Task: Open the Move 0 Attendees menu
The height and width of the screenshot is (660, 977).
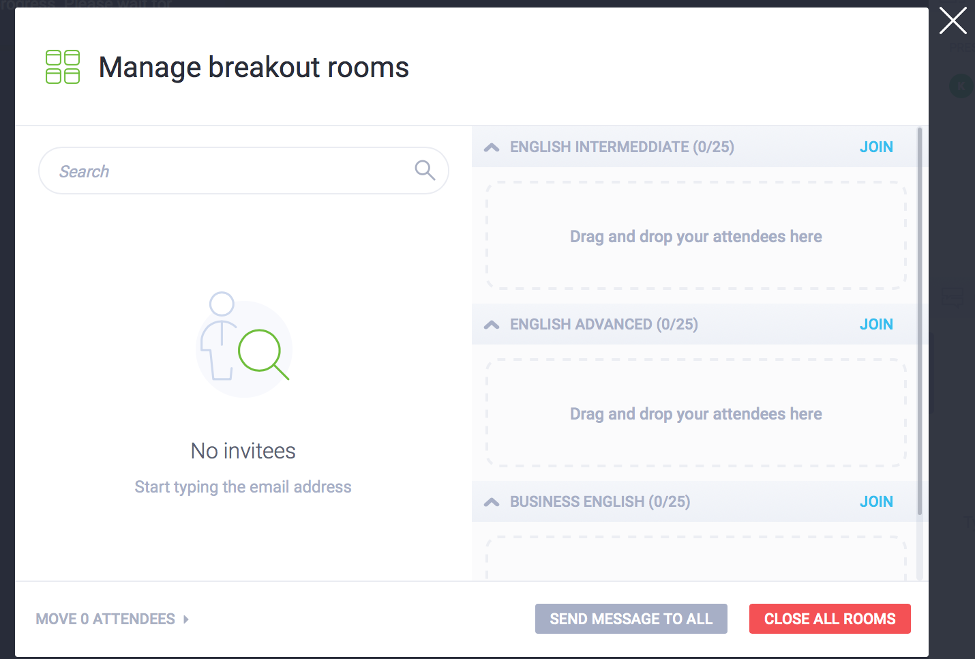Action: [x=105, y=619]
